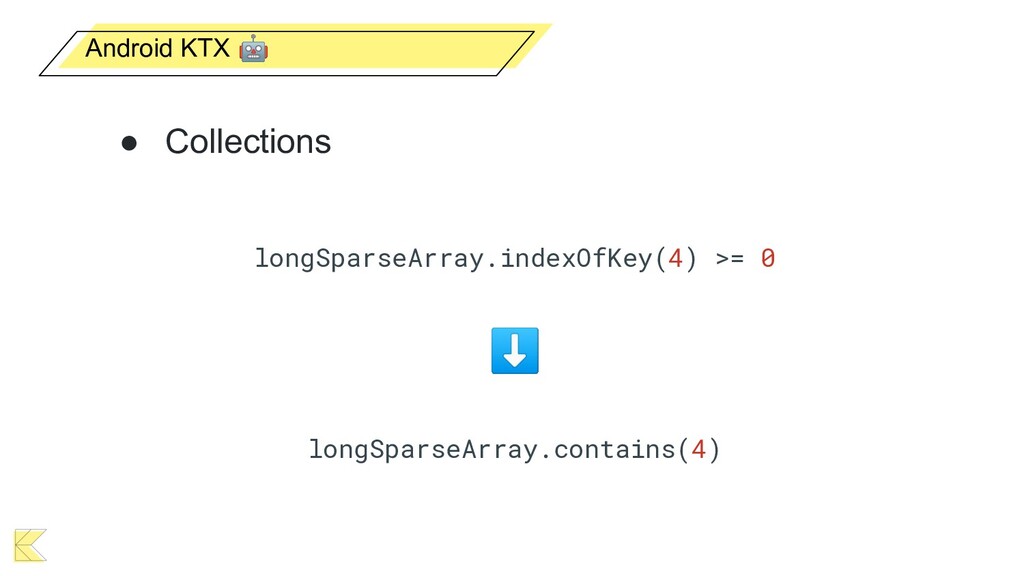The image size is (1024, 576).
Task: Click 'longSparseArray' in the first code line
Action: tap(371, 258)
